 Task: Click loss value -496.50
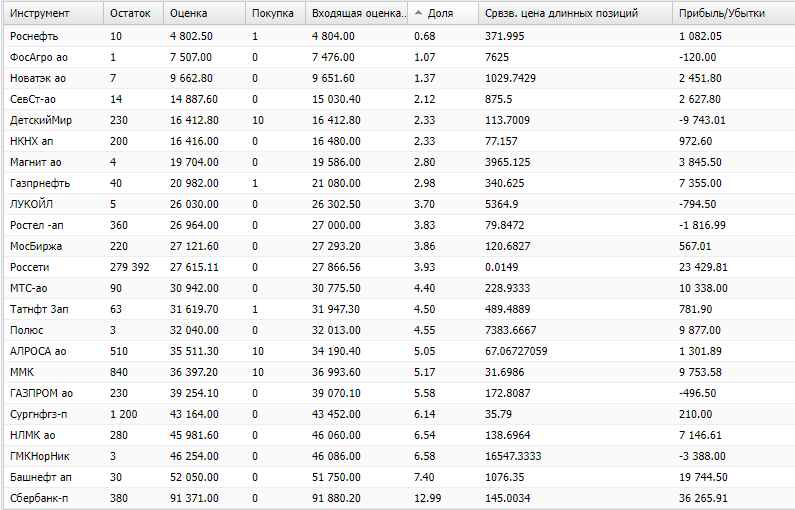[698, 393]
